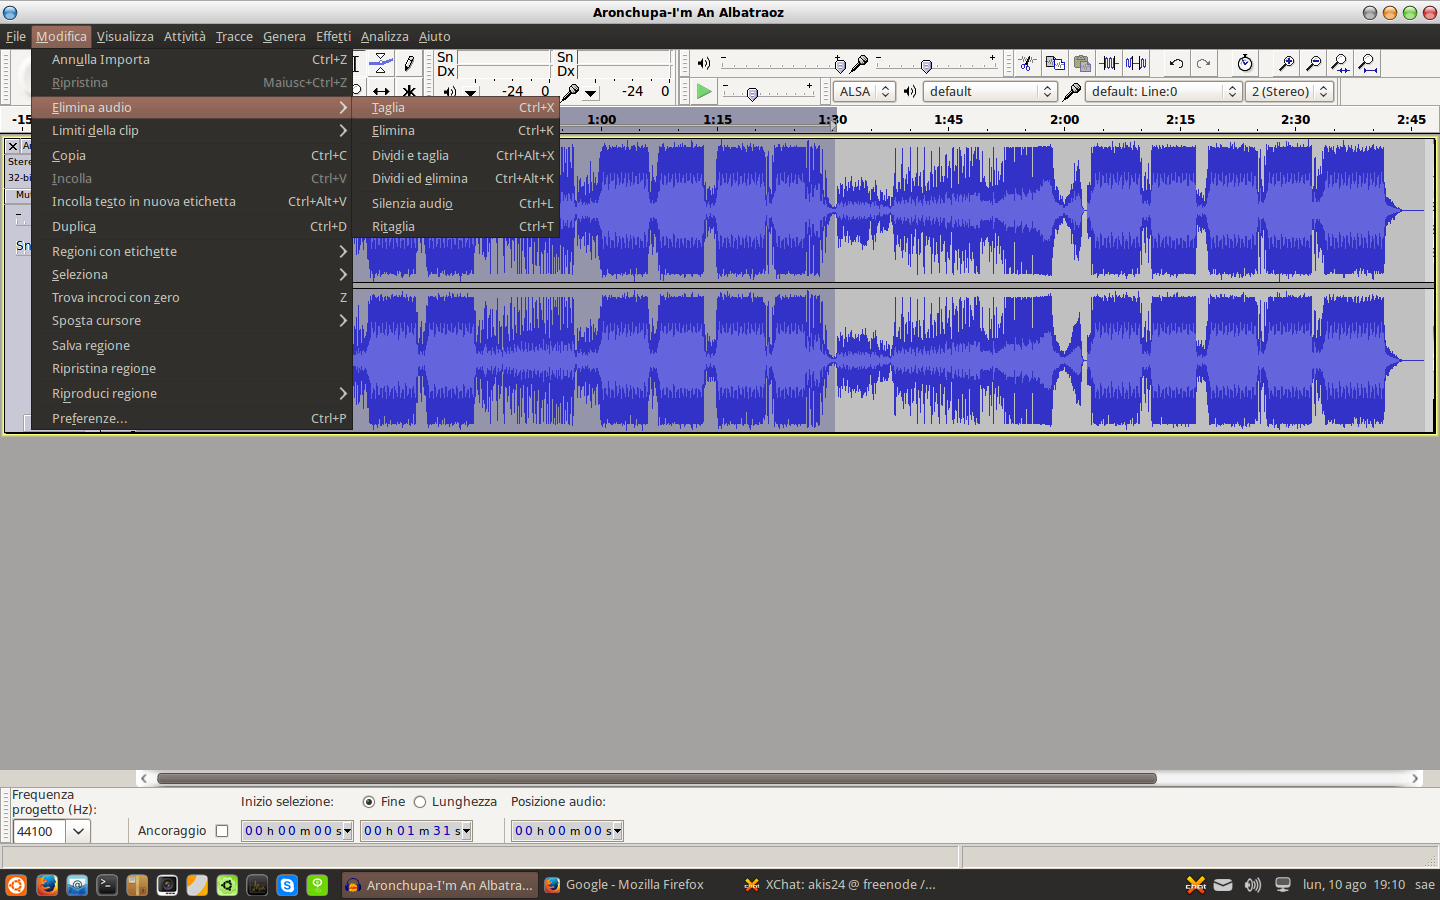Open the terminal launcher in taskbar

pyautogui.click(x=107, y=885)
